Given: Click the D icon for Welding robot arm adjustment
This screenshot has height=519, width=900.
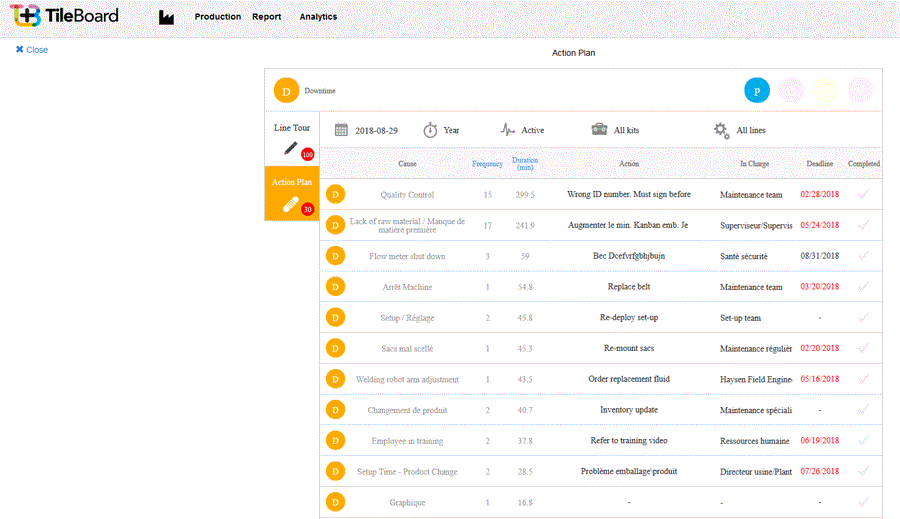Looking at the screenshot, I should pos(335,379).
